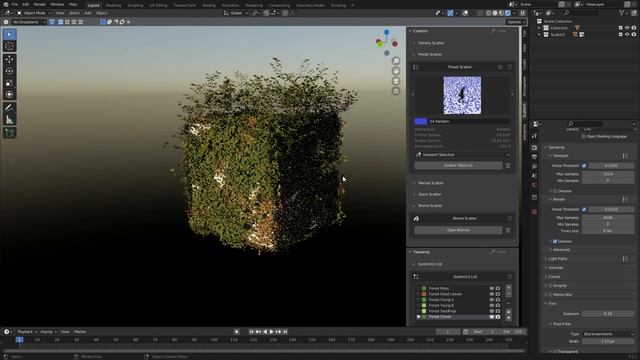The image size is (640, 360).
Task: Open the File menu
Action: tap(15, 4)
